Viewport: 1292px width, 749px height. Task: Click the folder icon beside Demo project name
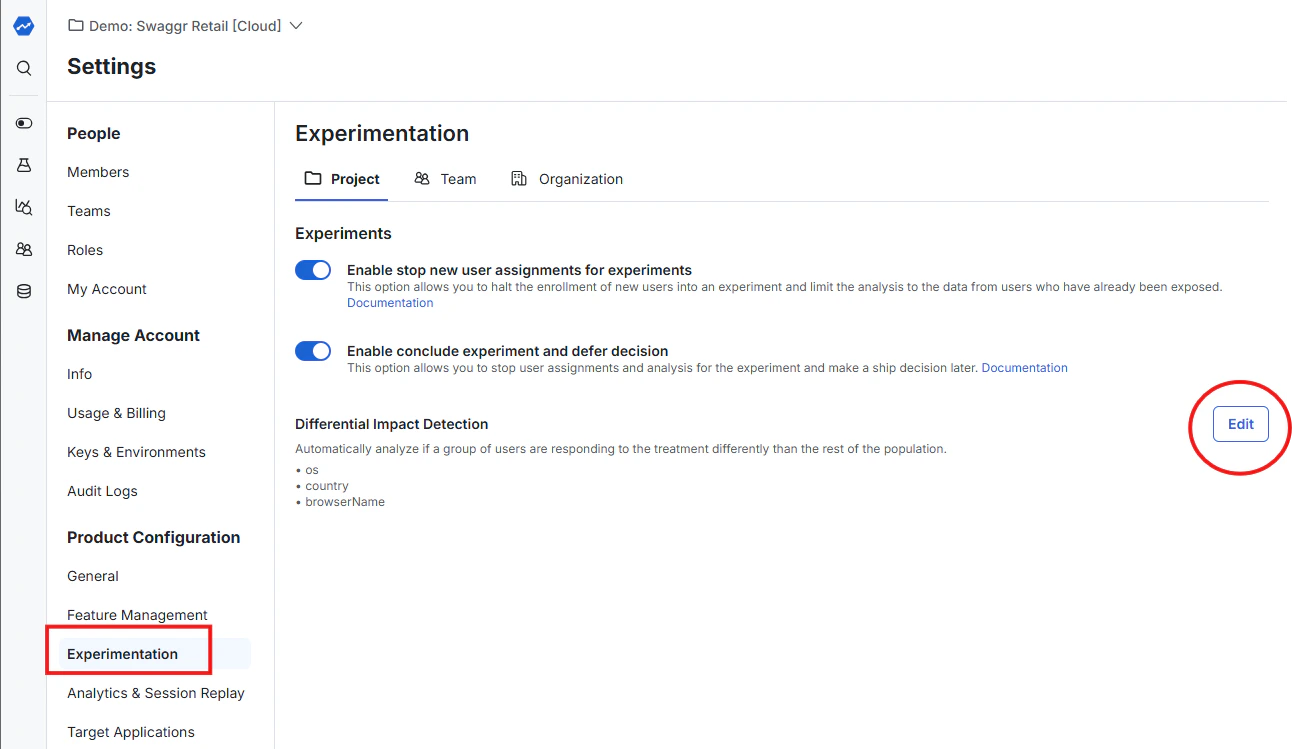tap(76, 27)
